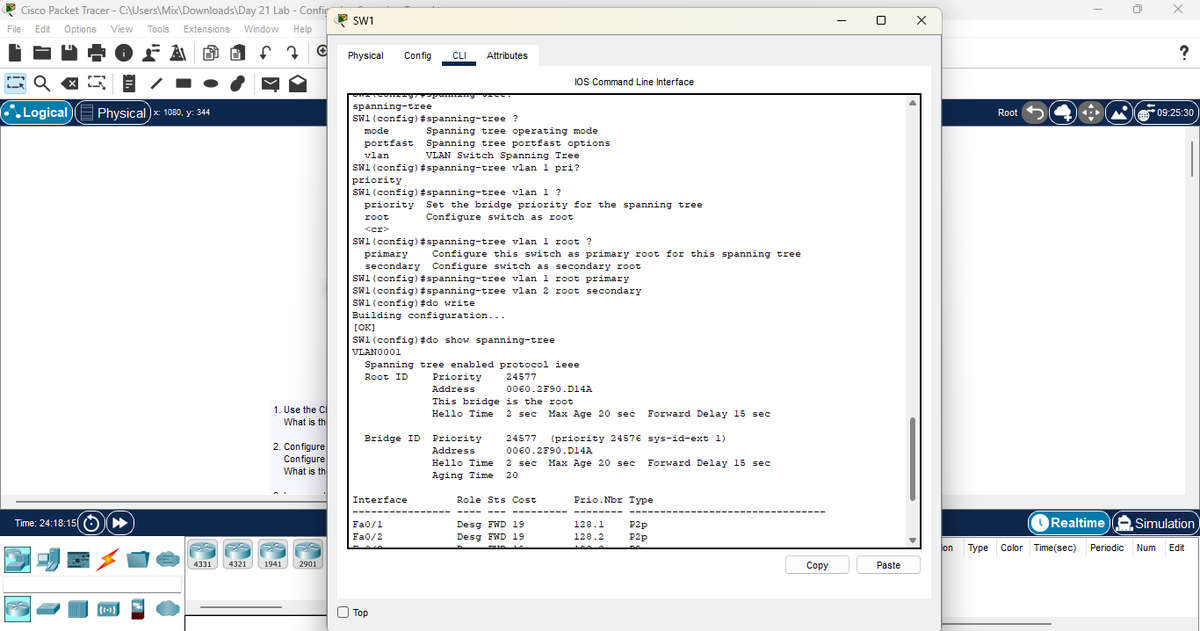Choose the Add Complex PDU open envelope
1200x631 pixels.
click(x=297, y=85)
